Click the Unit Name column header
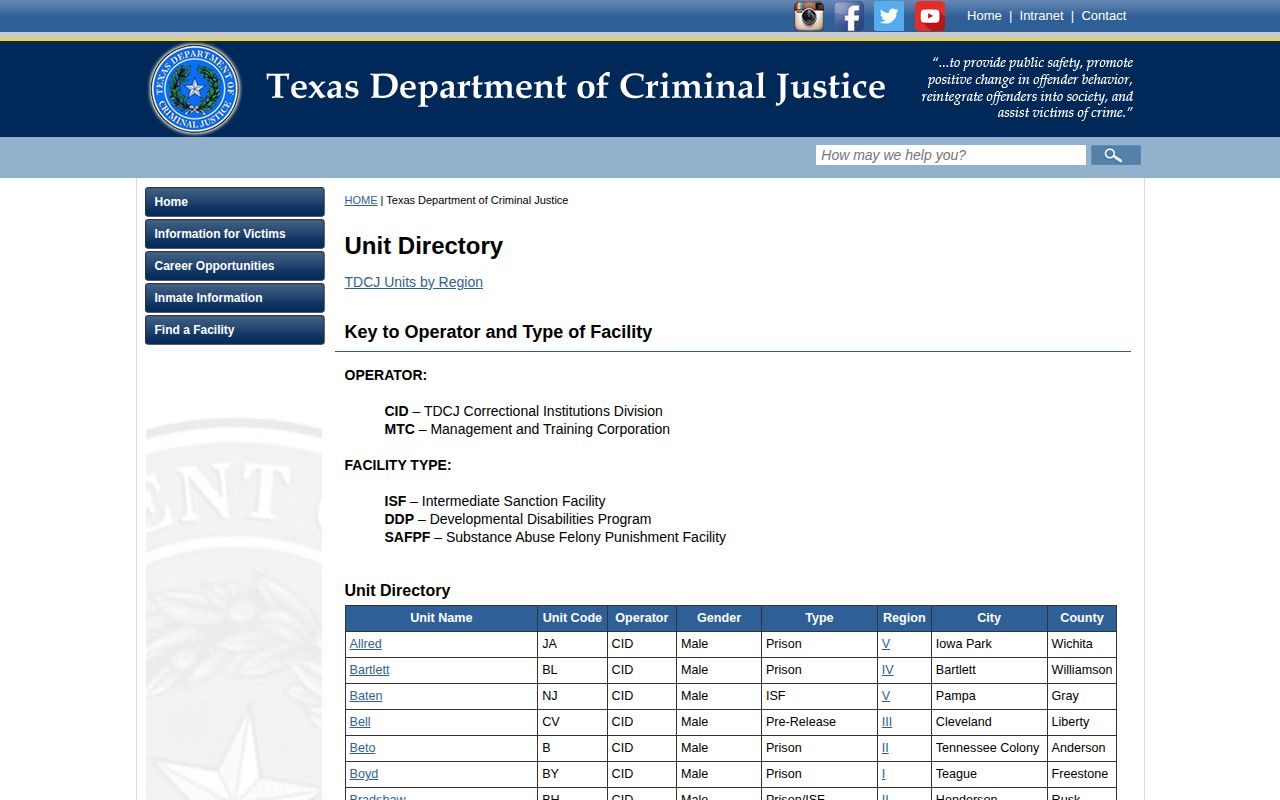1280x800 pixels. point(441,618)
